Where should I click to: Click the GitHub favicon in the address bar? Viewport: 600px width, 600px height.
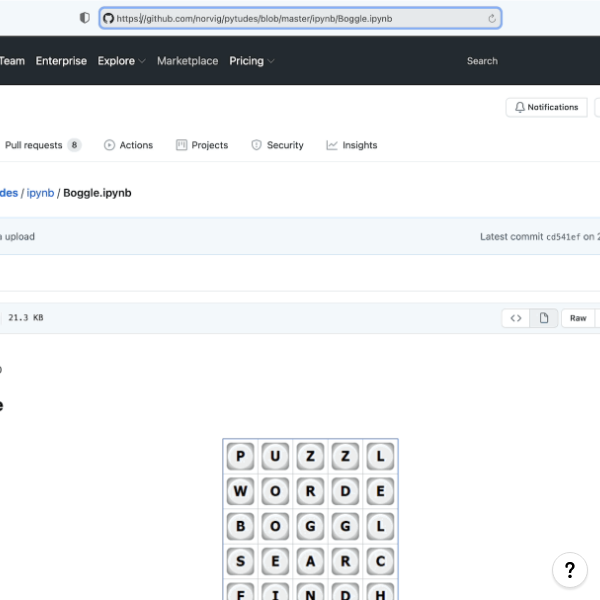click(108, 18)
